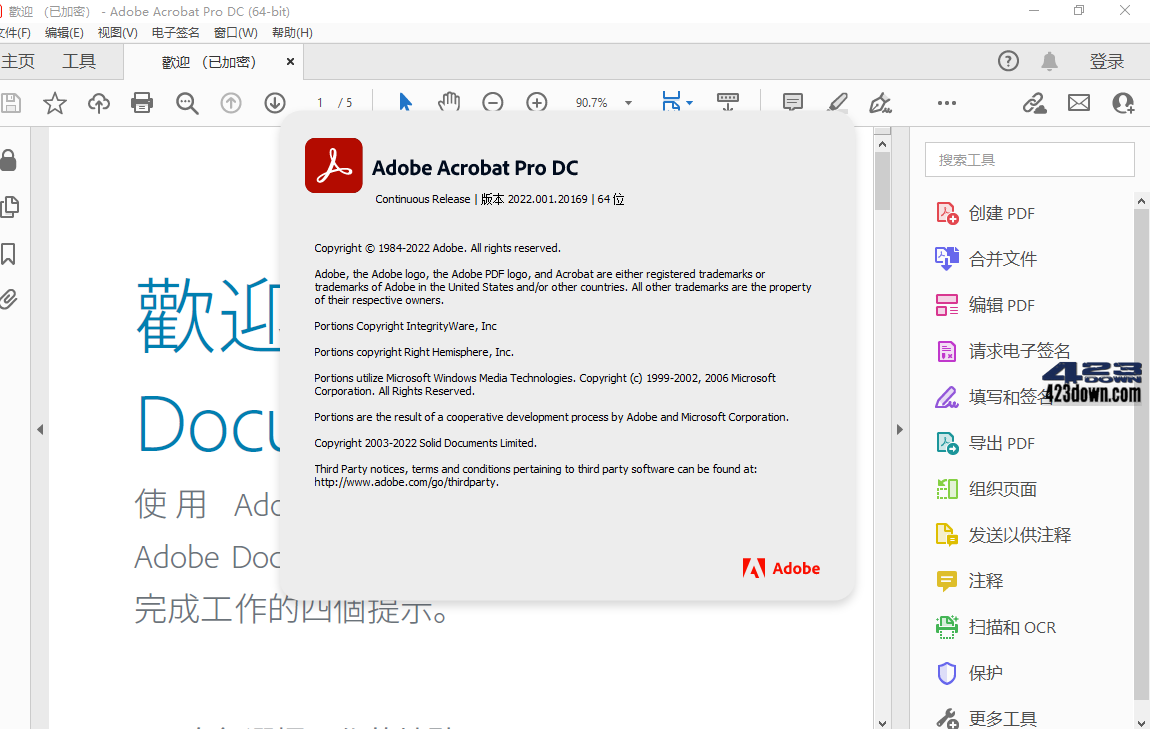
Task: Open the 保护 tool
Action: pos(969,673)
